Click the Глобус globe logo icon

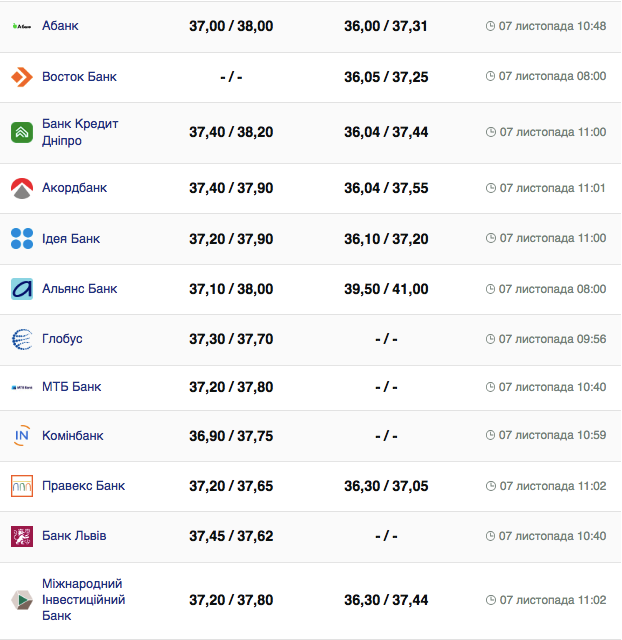(22, 339)
